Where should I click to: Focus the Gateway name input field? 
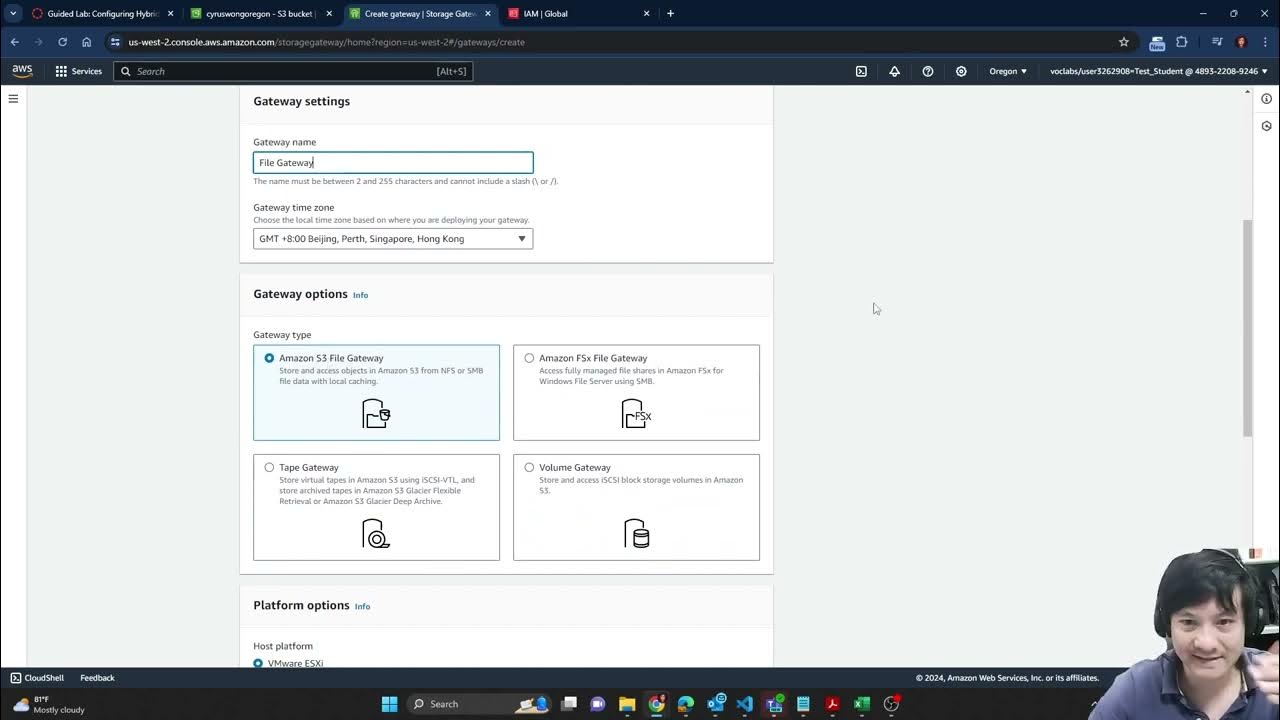pos(393,162)
